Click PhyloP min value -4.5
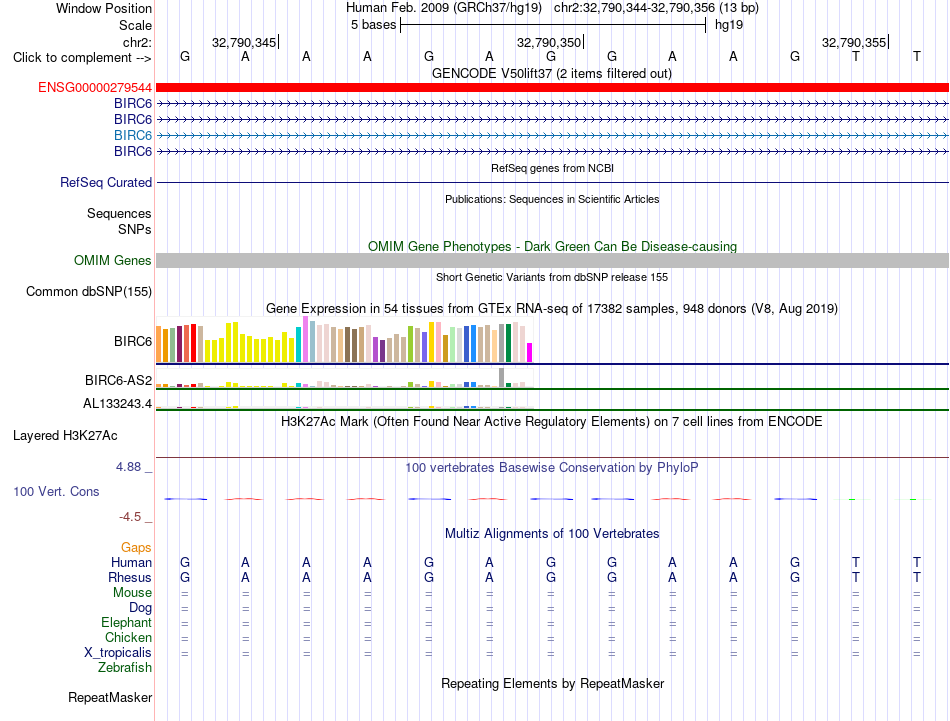 [130, 517]
